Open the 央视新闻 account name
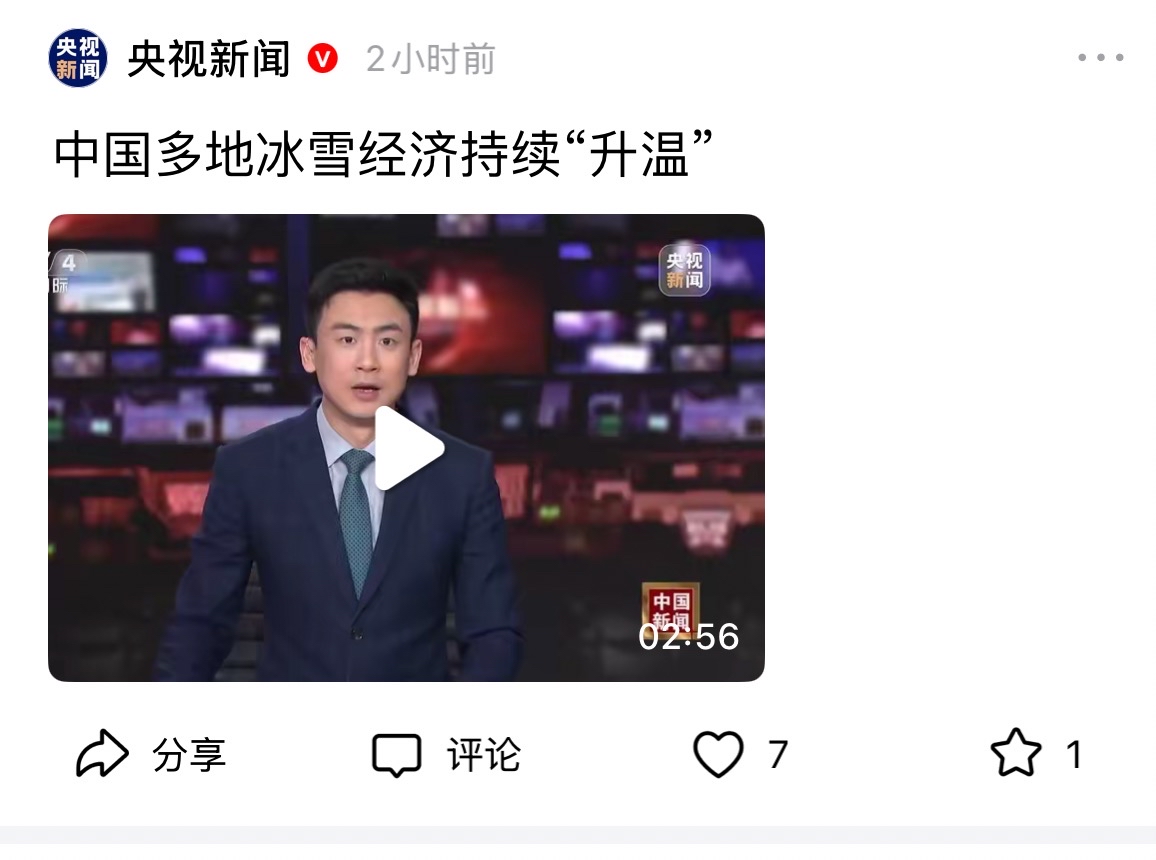Image resolution: width=1156 pixels, height=860 pixels. [x=209, y=59]
